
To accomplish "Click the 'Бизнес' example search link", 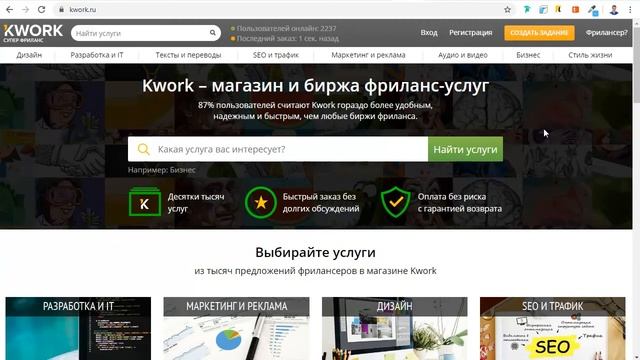I will click(x=182, y=170).
